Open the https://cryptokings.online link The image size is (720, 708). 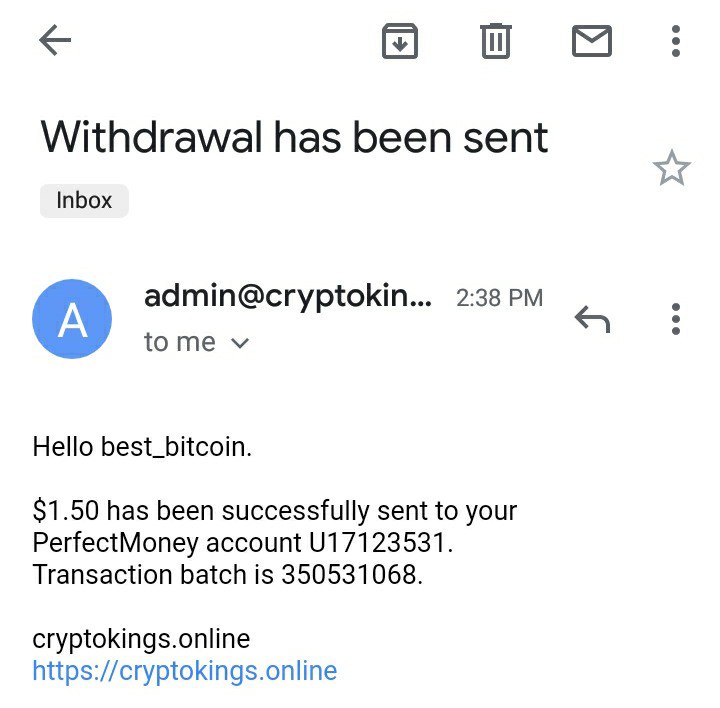pos(185,670)
